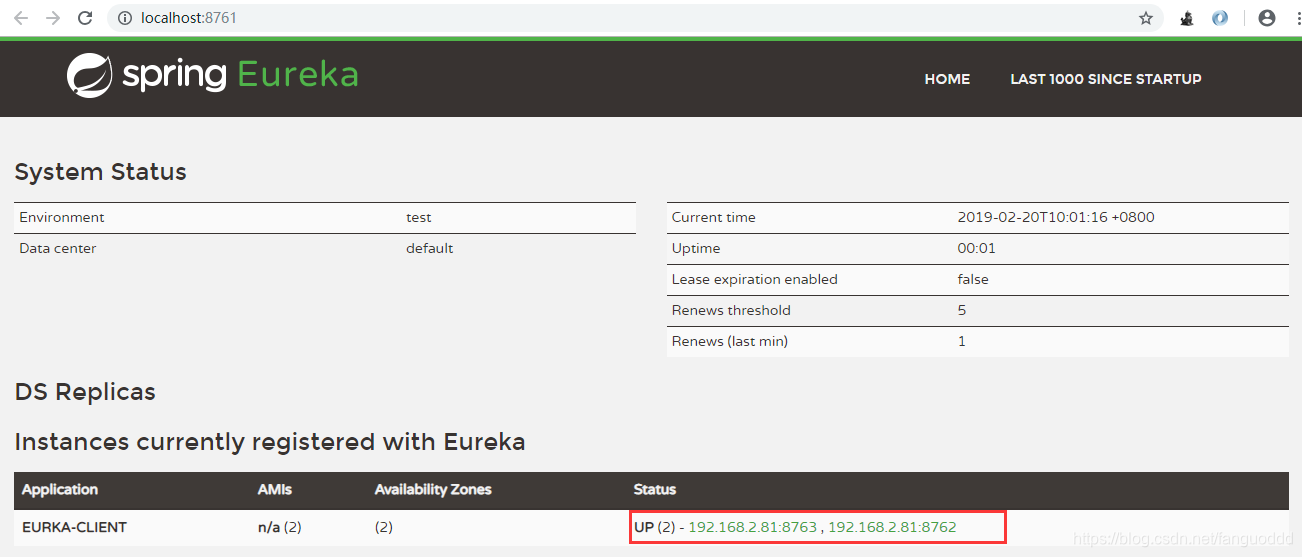Select Lease expiration enabled value 'false'
The image size is (1302, 557).
(973, 279)
